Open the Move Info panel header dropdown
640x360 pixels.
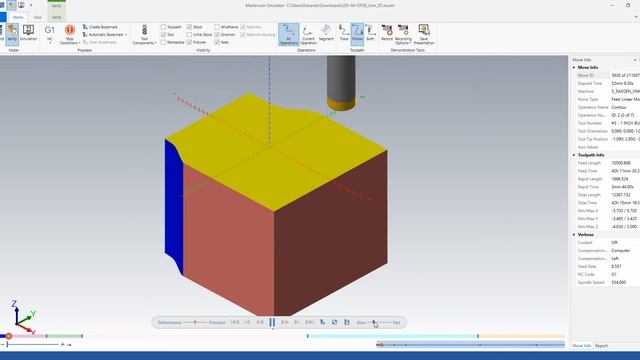(x=635, y=60)
